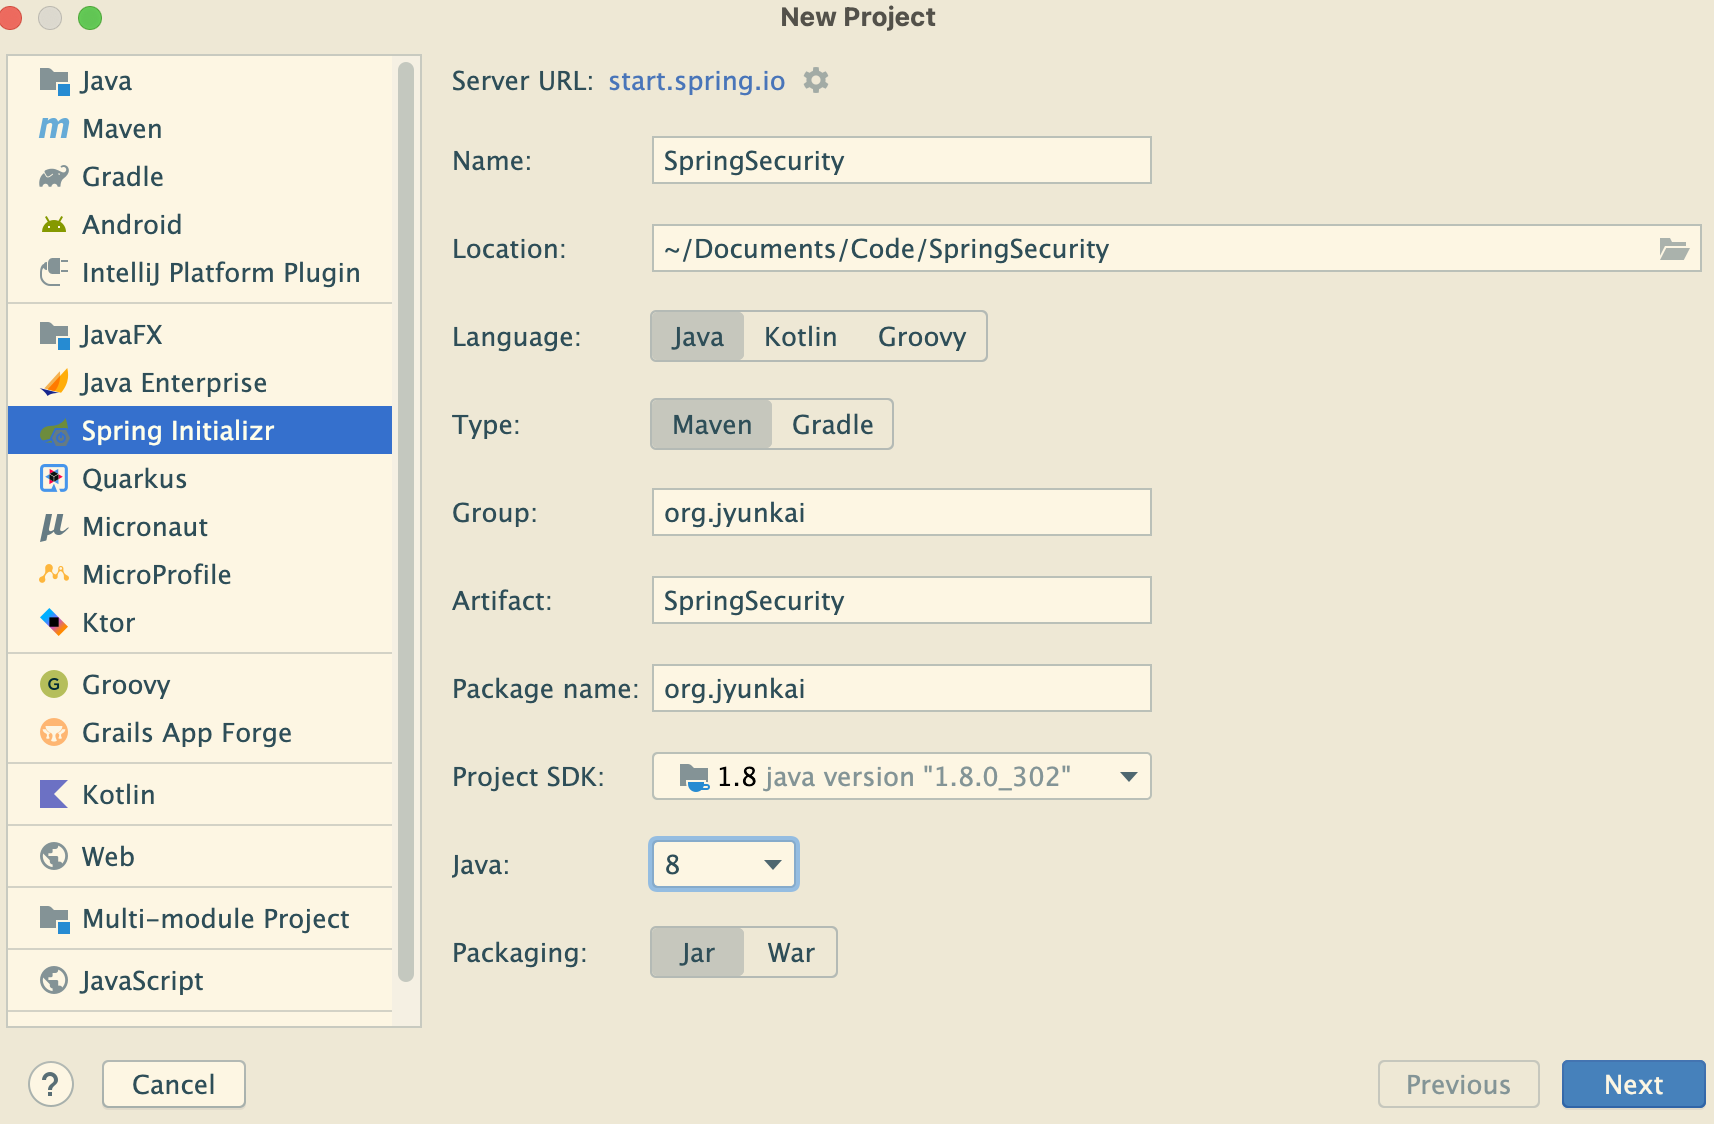Open the Project SDK dropdown
The image size is (1714, 1124).
coord(901,776)
